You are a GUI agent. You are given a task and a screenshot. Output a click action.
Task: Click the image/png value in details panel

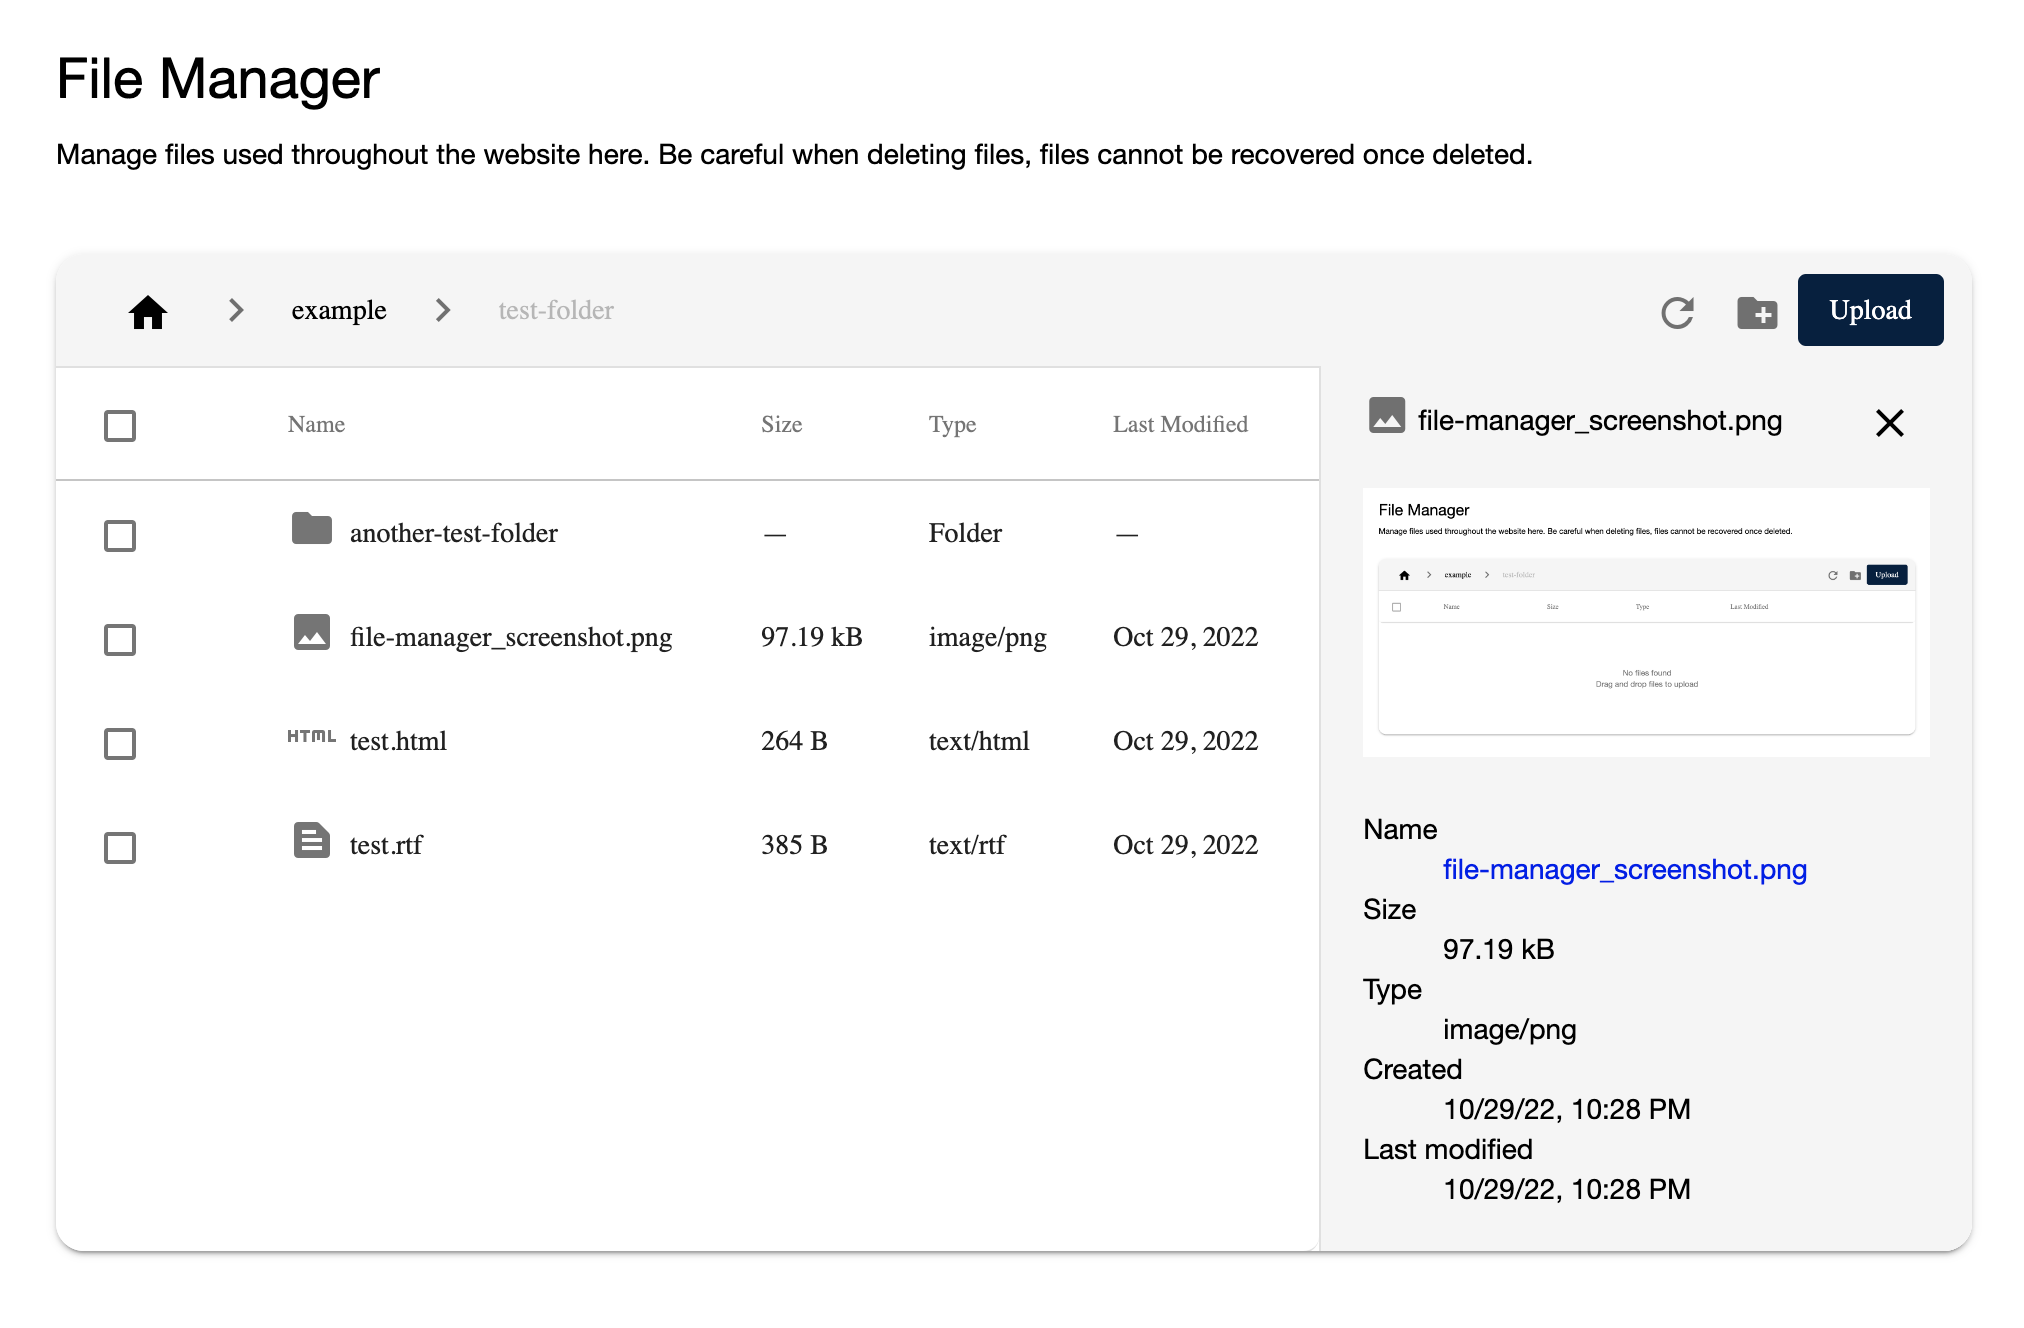point(1509,1030)
